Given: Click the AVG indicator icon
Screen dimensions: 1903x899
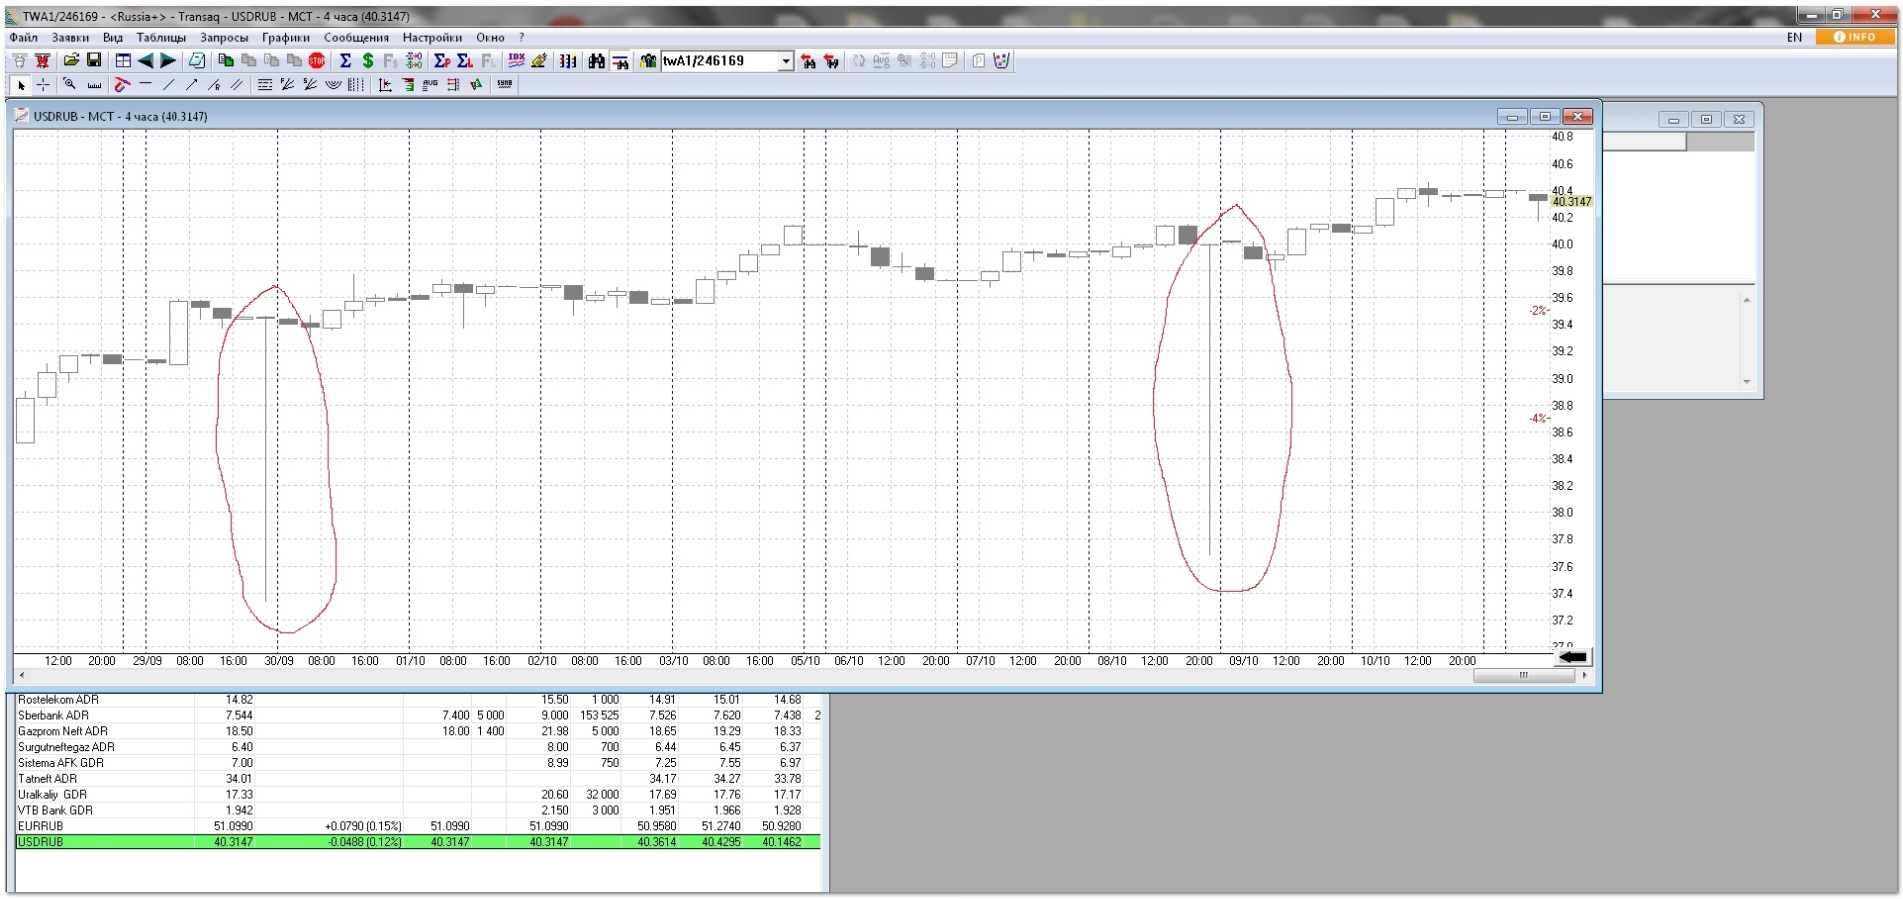Looking at the screenshot, I should pos(430,85).
